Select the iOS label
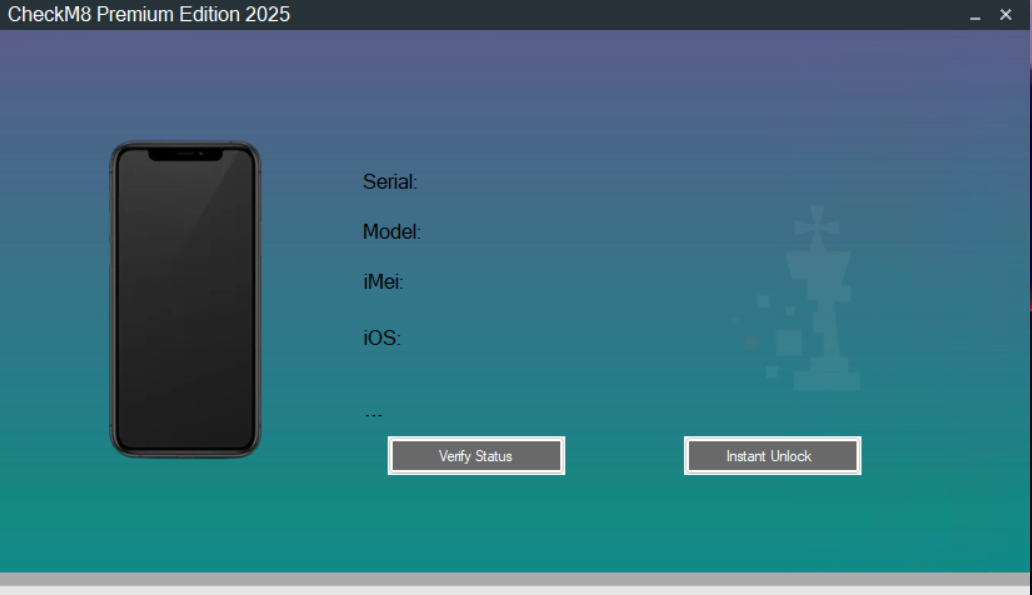This screenshot has width=1032, height=595. [x=381, y=338]
